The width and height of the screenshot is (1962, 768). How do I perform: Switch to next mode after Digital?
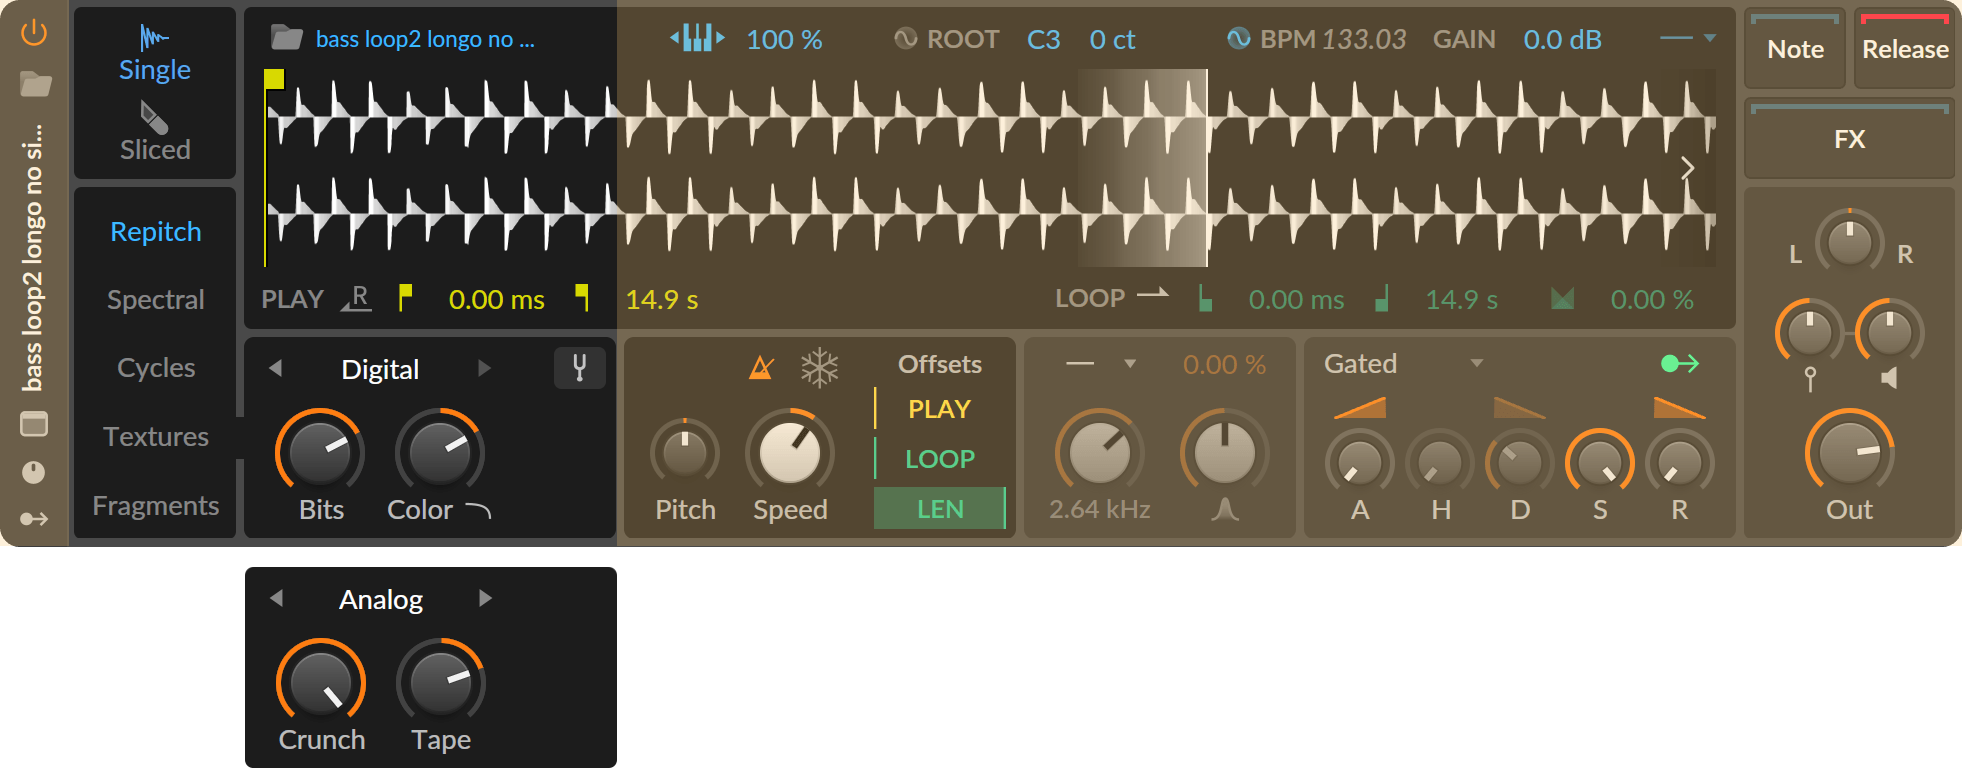point(484,368)
